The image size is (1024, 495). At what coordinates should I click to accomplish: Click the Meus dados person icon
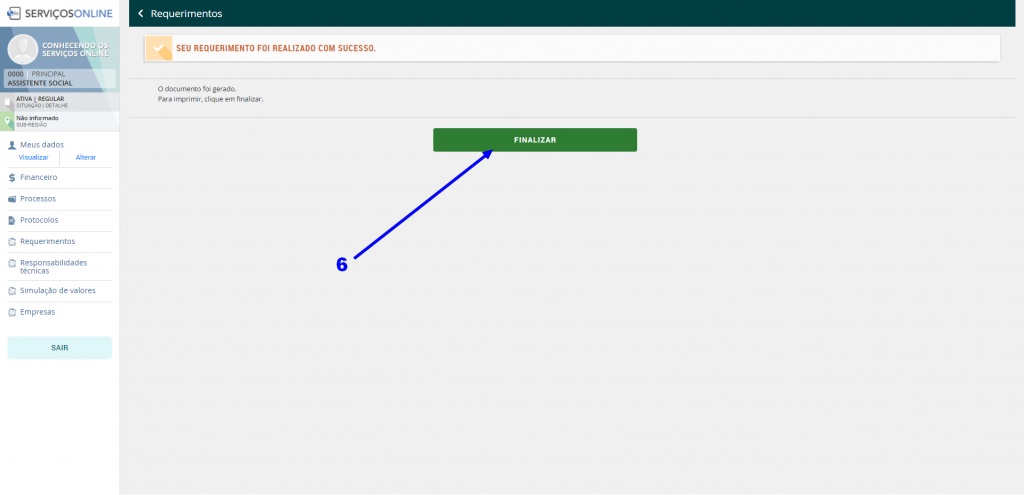click(11, 145)
